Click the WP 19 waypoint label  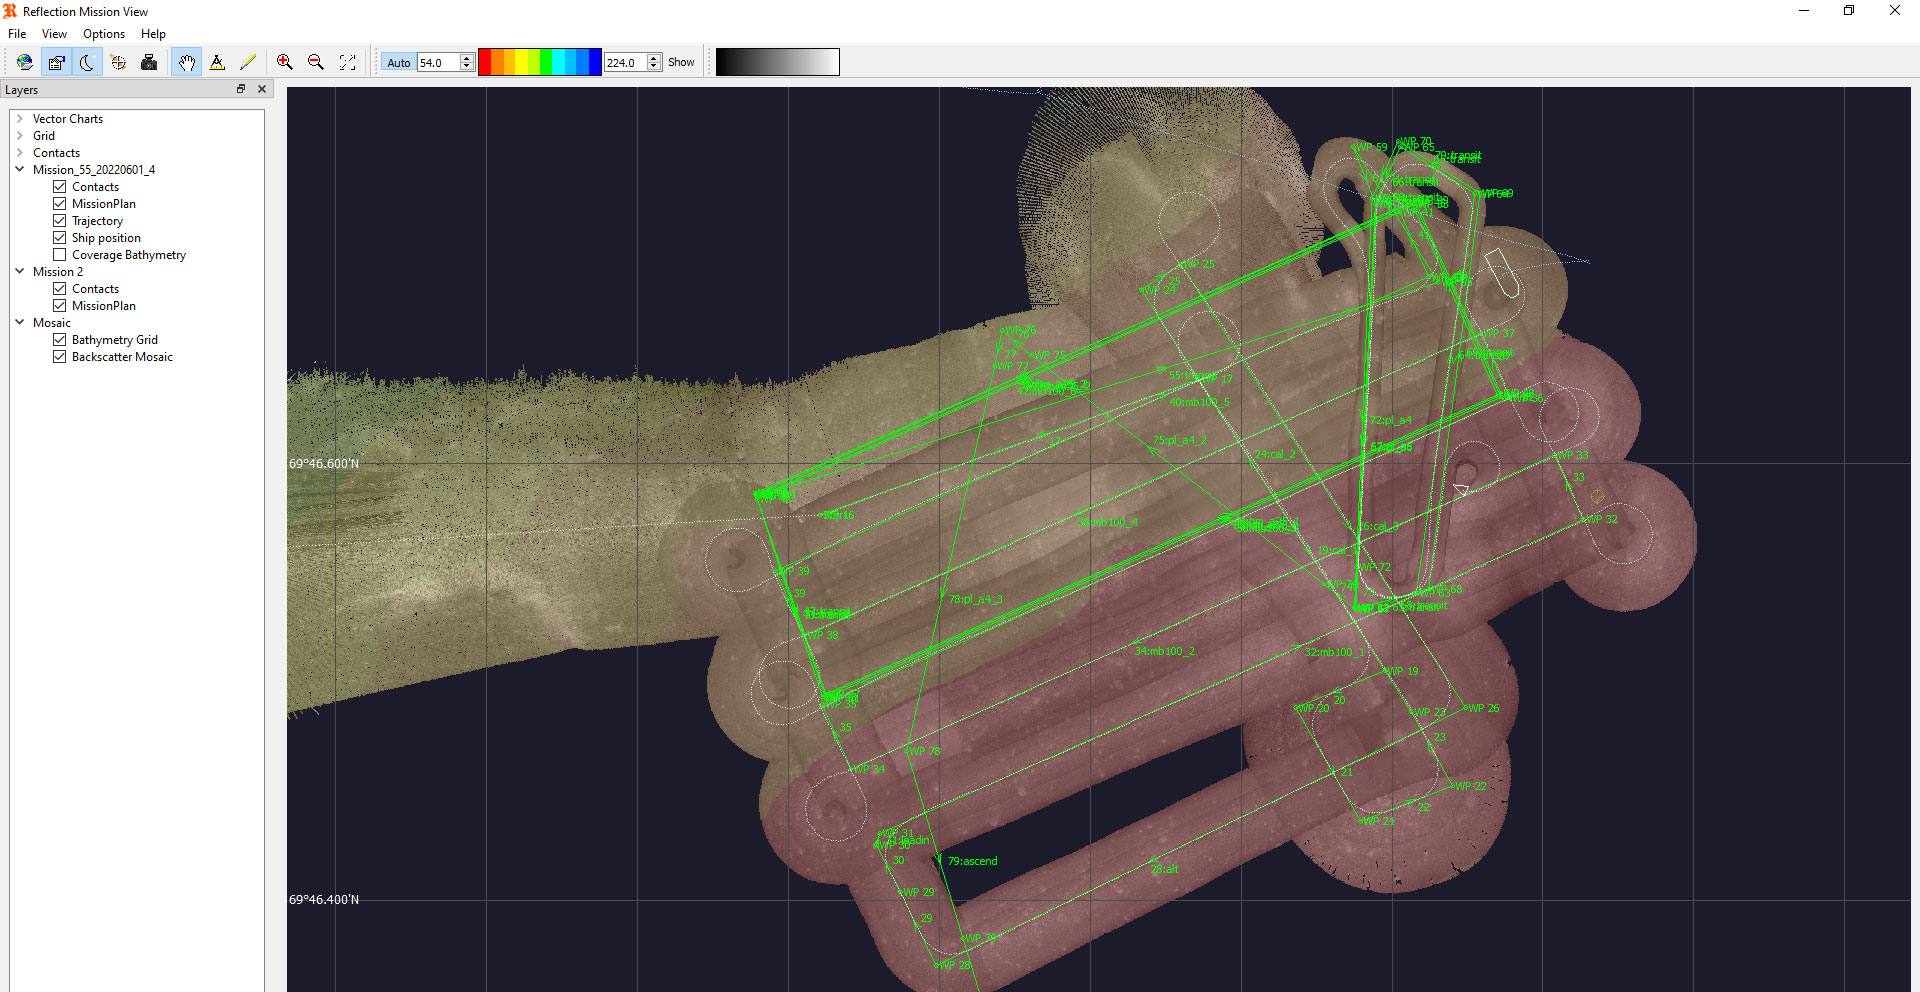1402,671
